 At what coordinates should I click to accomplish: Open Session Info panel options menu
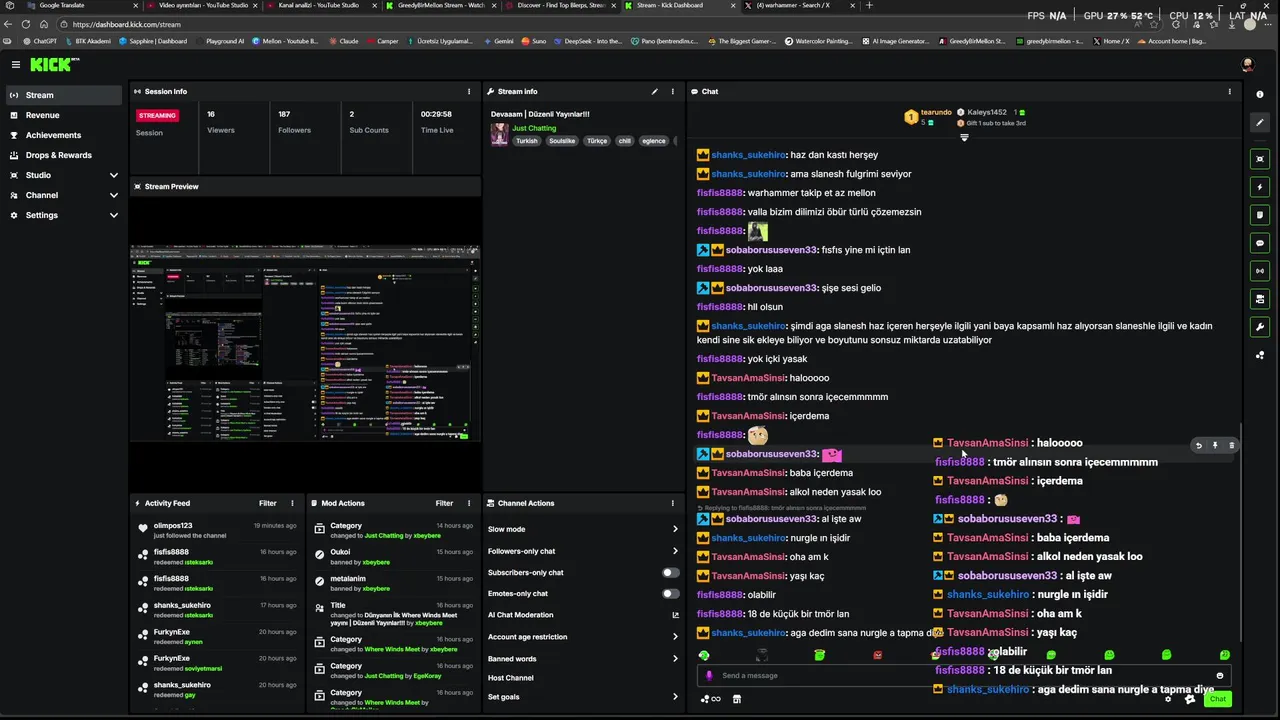tap(469, 91)
